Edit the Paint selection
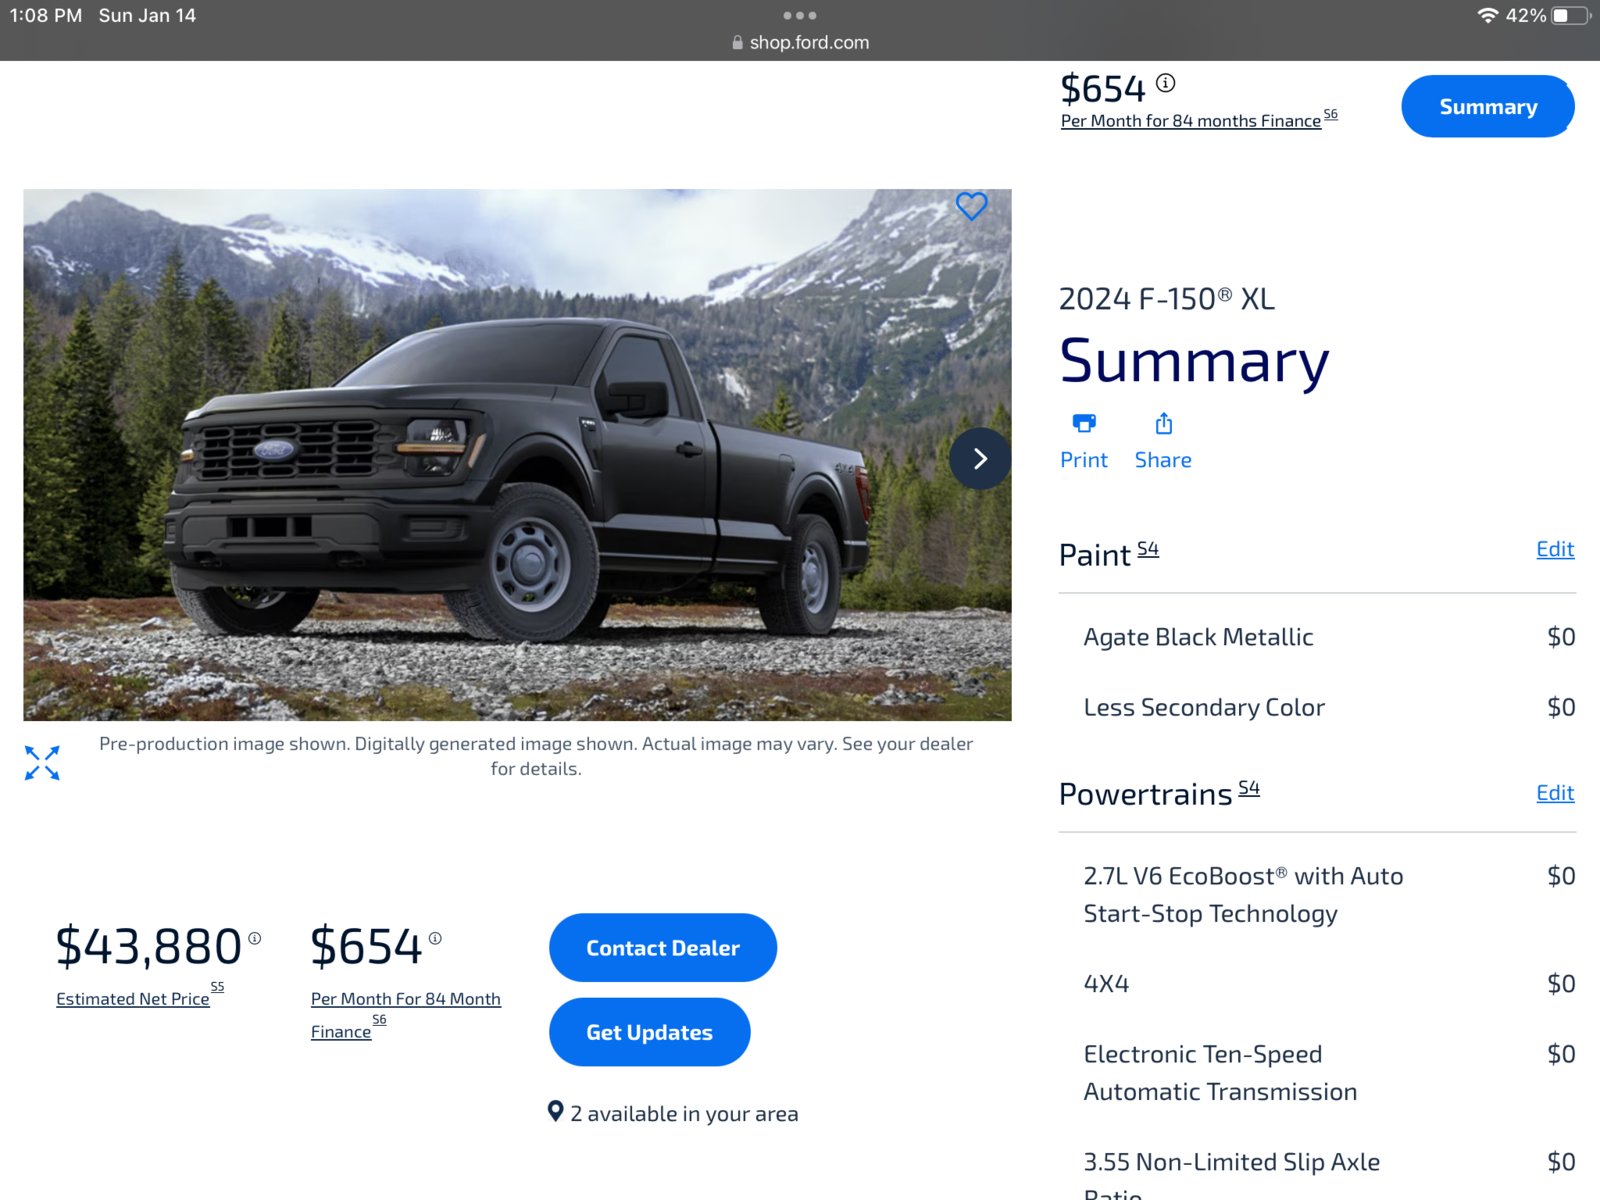Screen dimensions: 1600x1200 (x=1555, y=549)
